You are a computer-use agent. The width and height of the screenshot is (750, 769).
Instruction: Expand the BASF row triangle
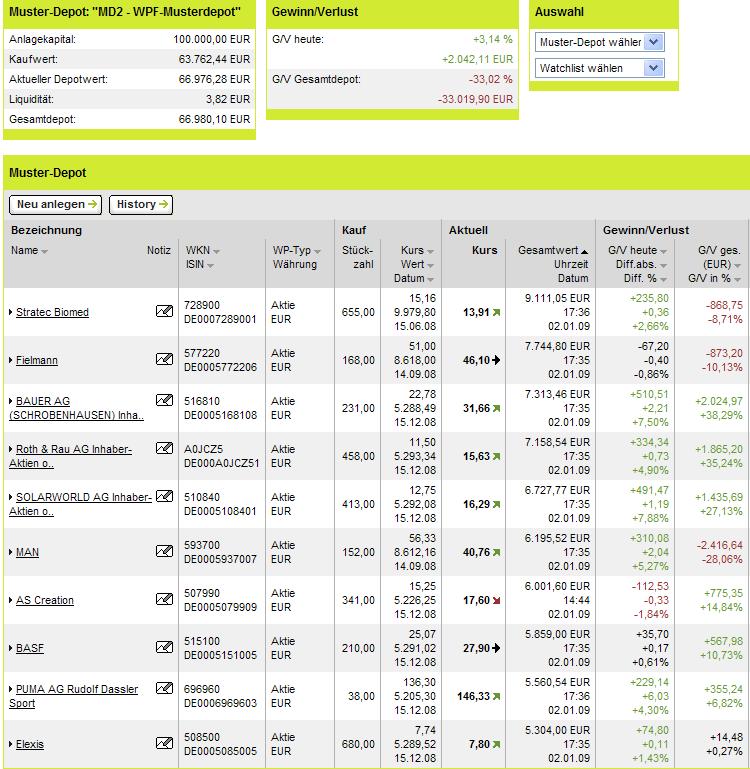[11, 648]
